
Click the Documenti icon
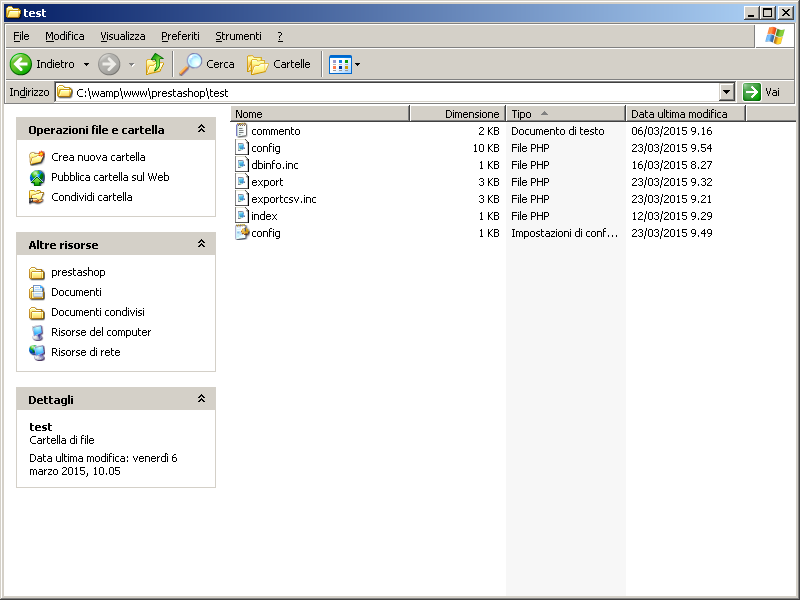[37, 292]
